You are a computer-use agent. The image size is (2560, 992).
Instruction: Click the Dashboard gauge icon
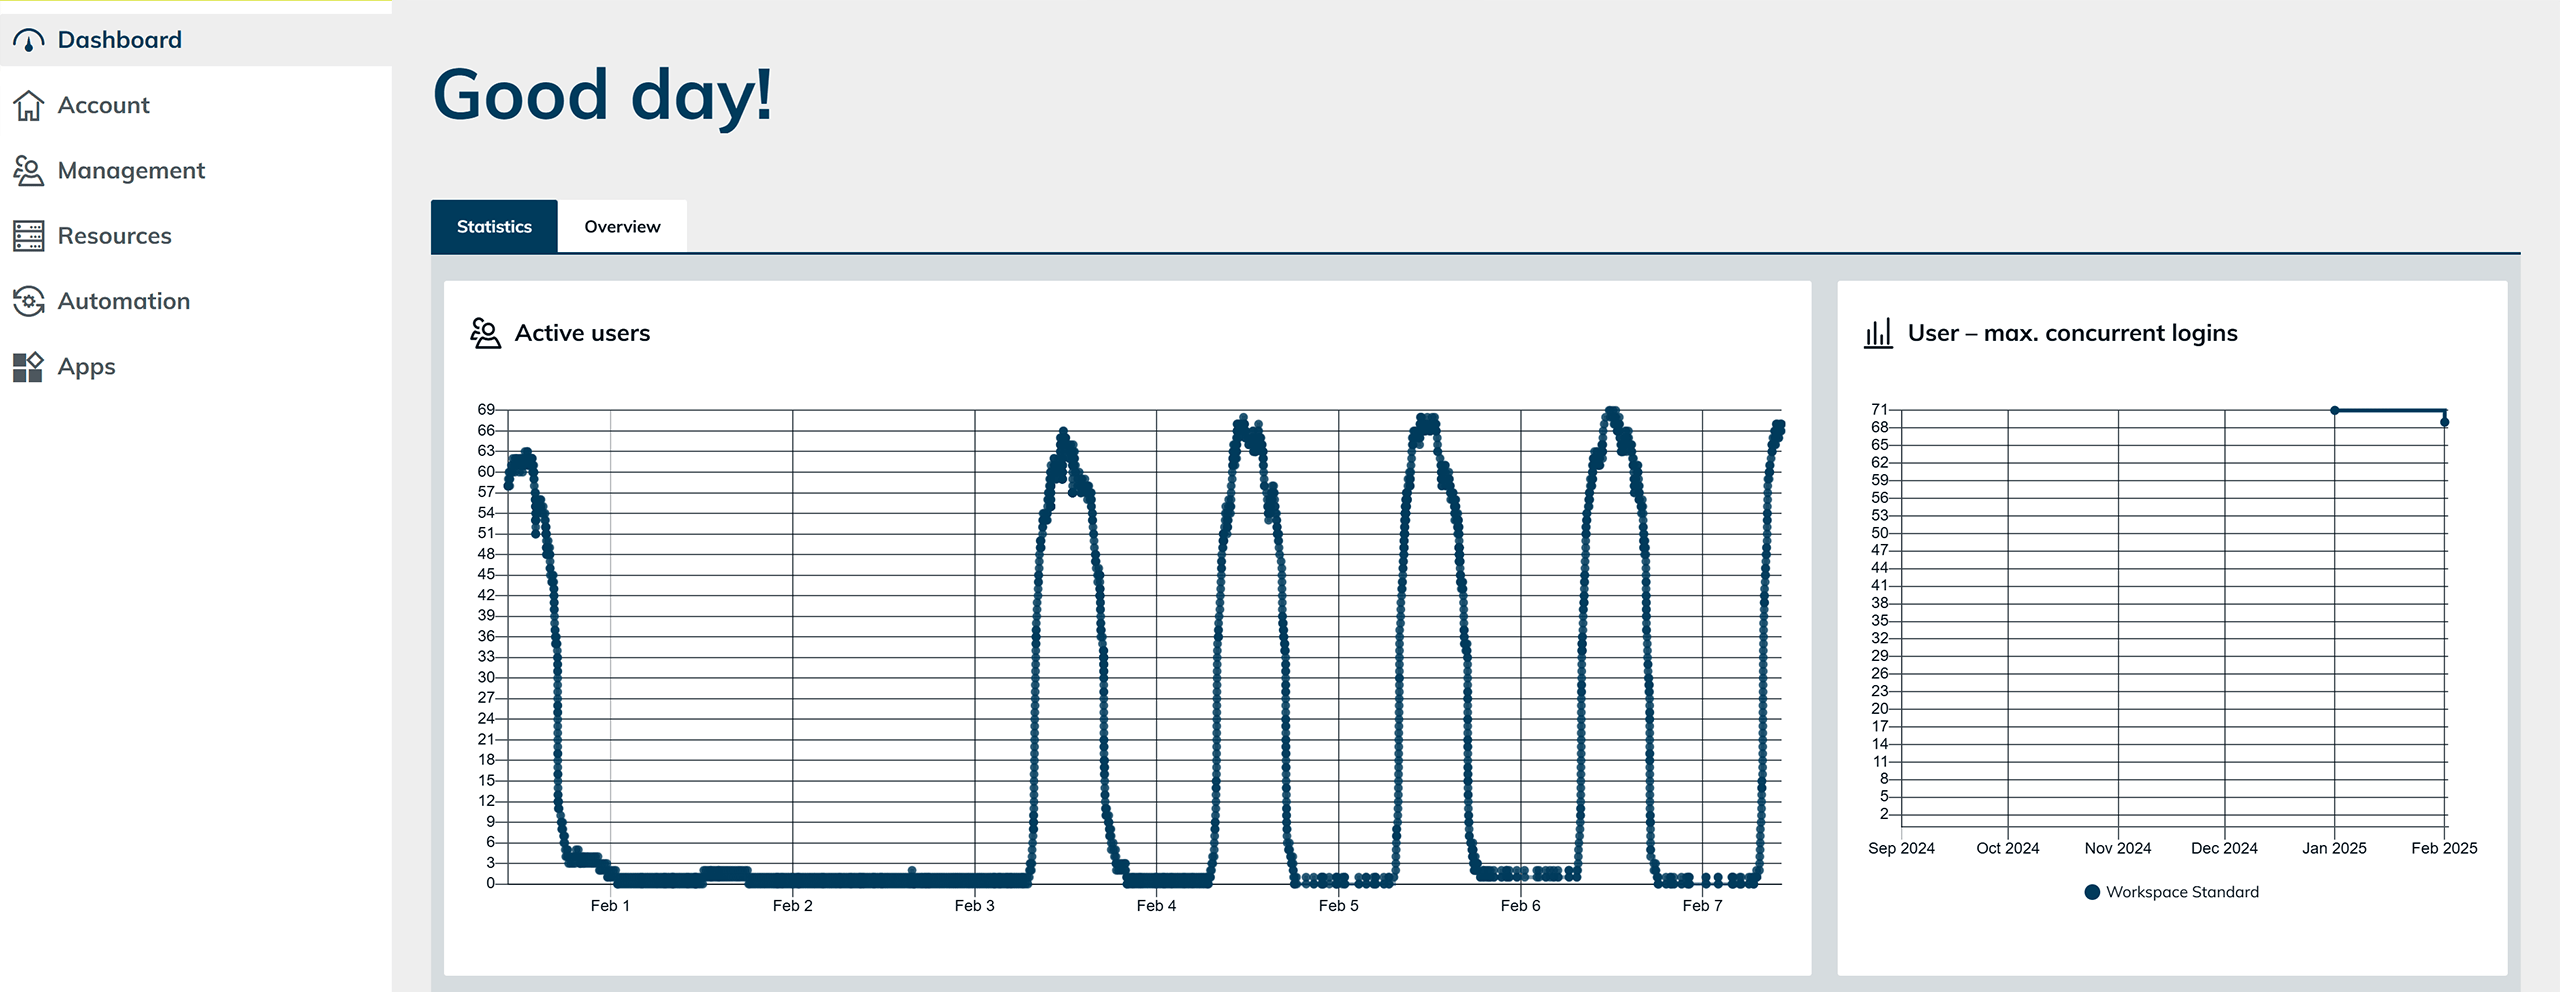click(28, 40)
